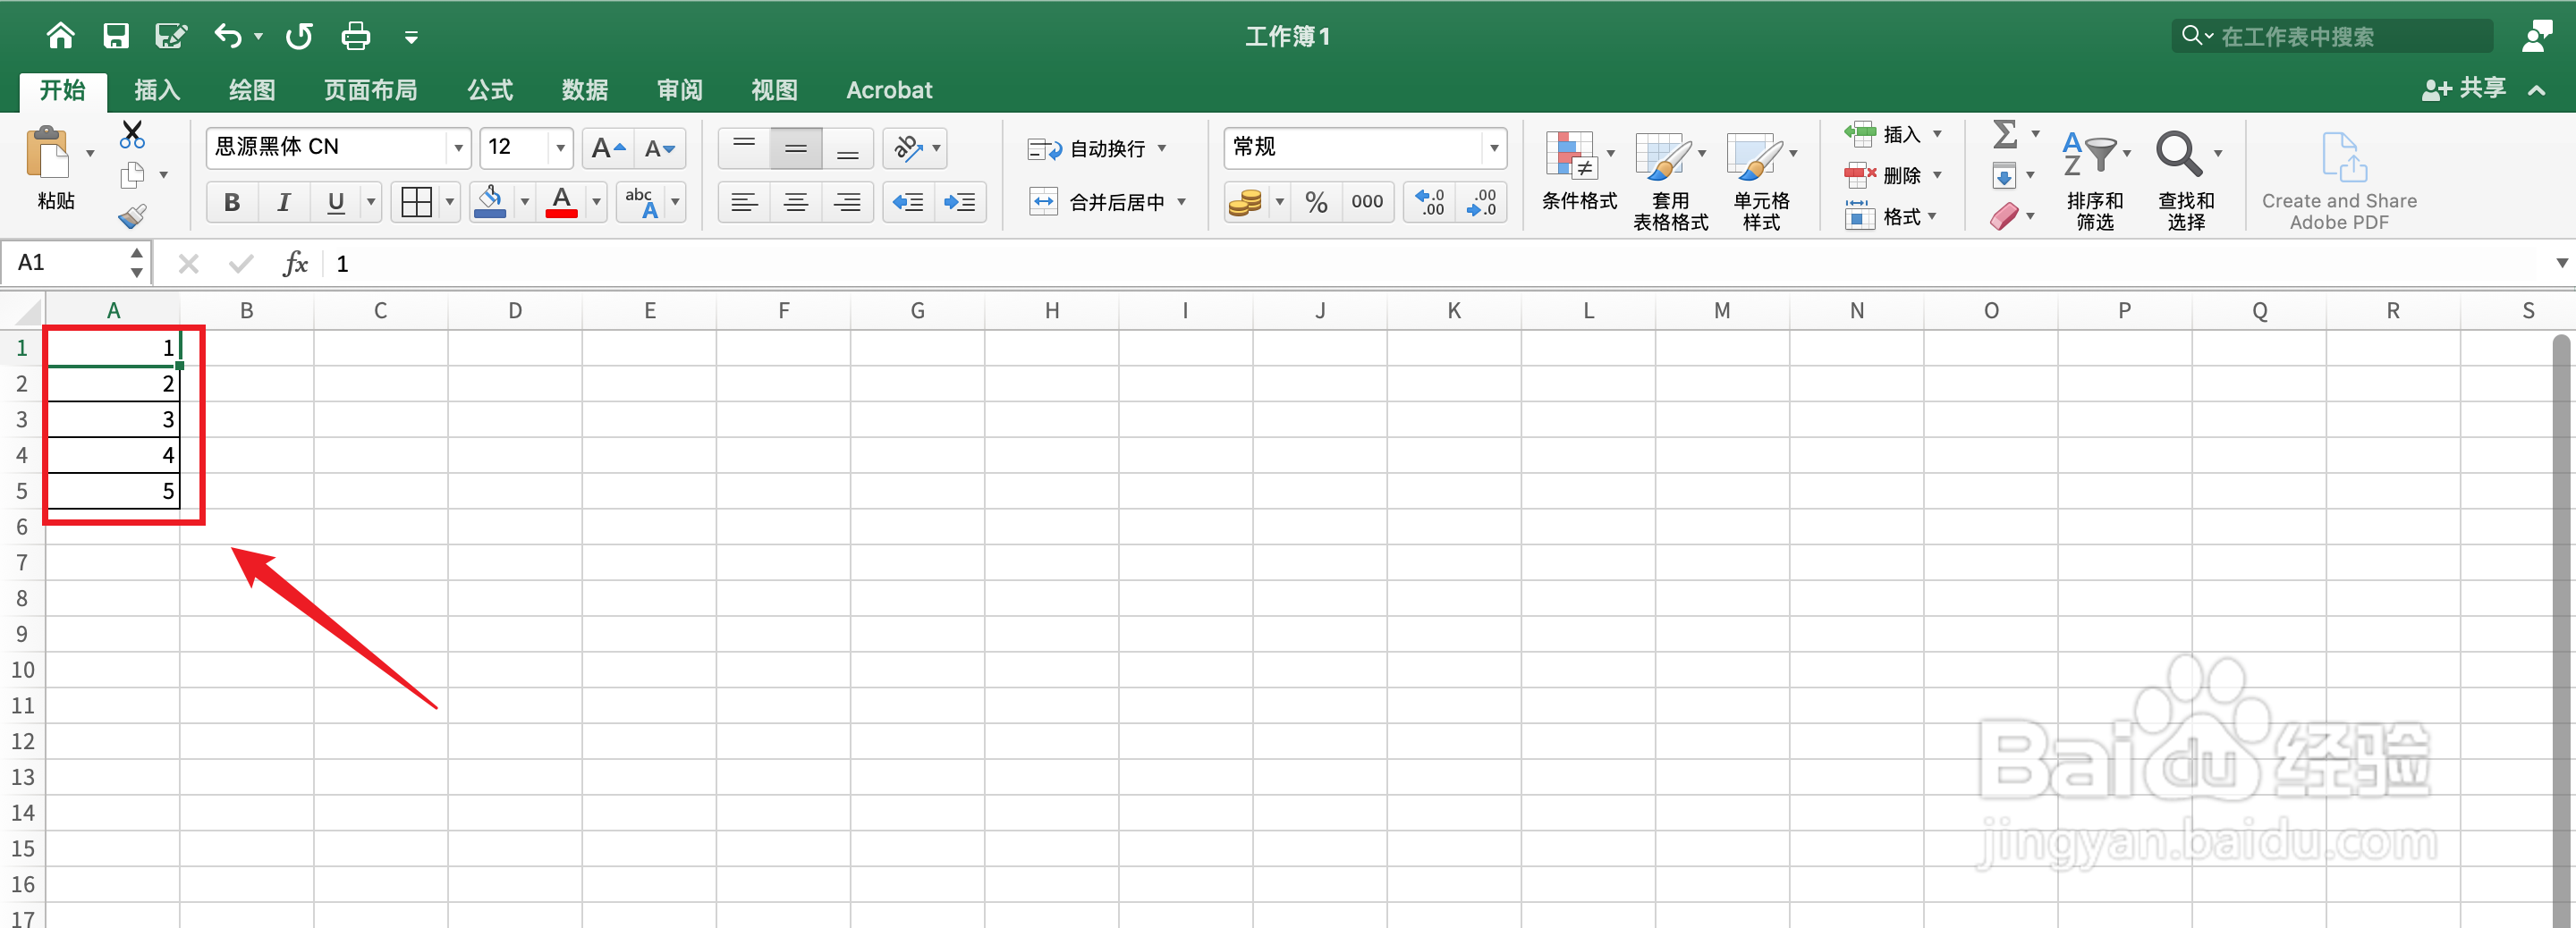Image resolution: width=2576 pixels, height=928 pixels.
Task: Toggle Italic formatting
Action: click(x=284, y=203)
